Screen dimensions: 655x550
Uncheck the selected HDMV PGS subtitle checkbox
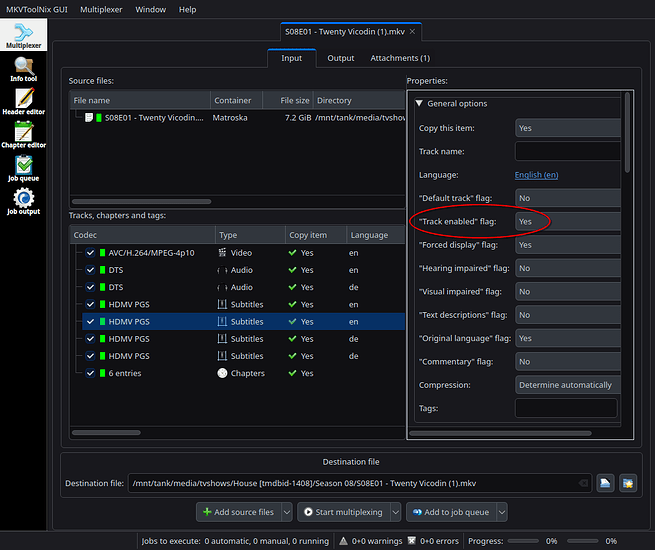coord(90,322)
